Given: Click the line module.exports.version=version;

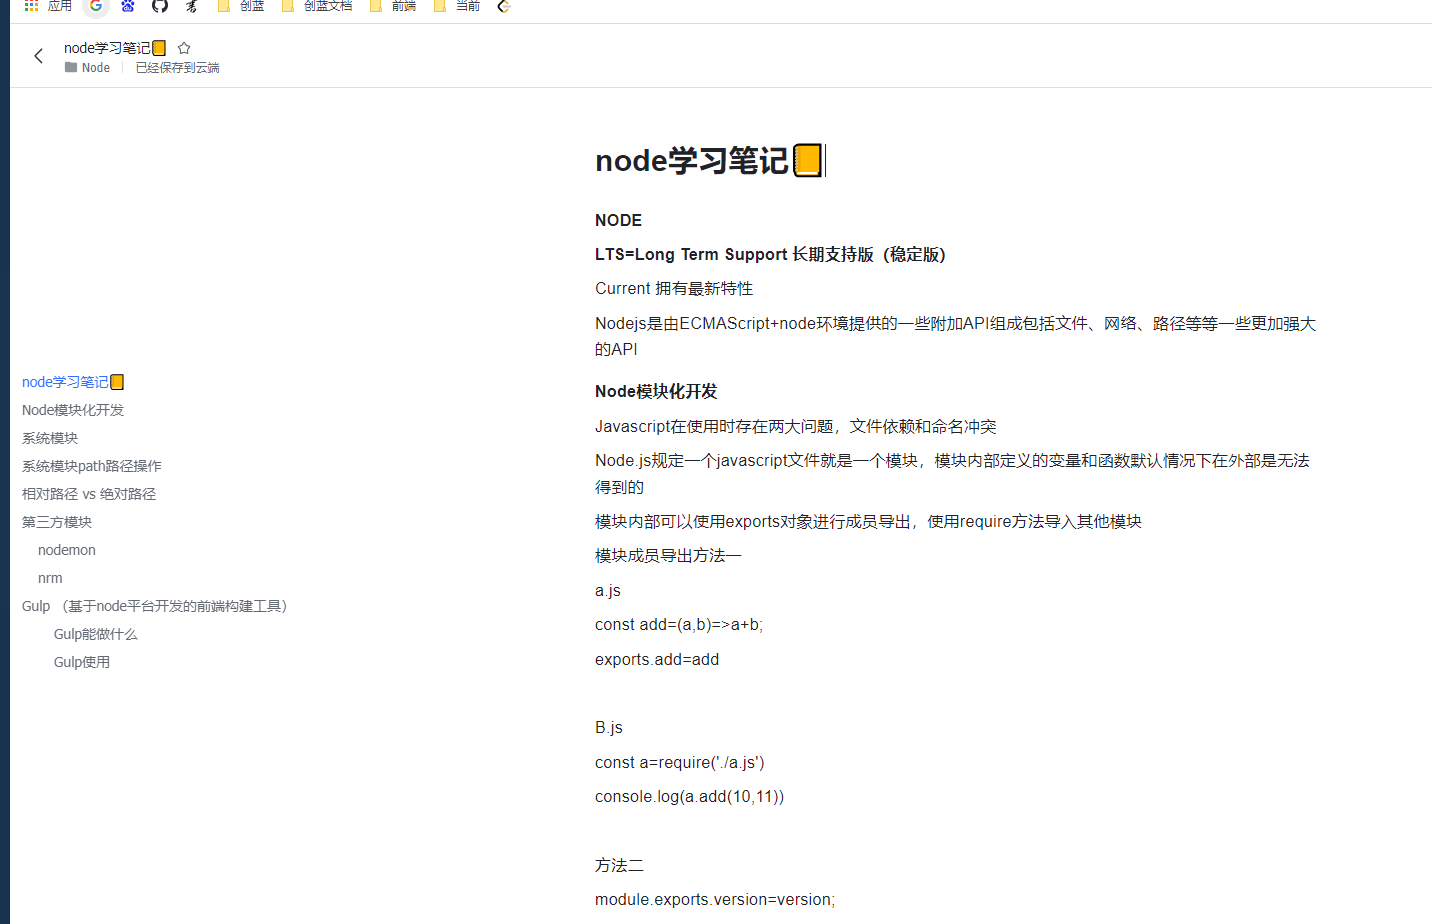Looking at the screenshot, I should pos(715,899).
